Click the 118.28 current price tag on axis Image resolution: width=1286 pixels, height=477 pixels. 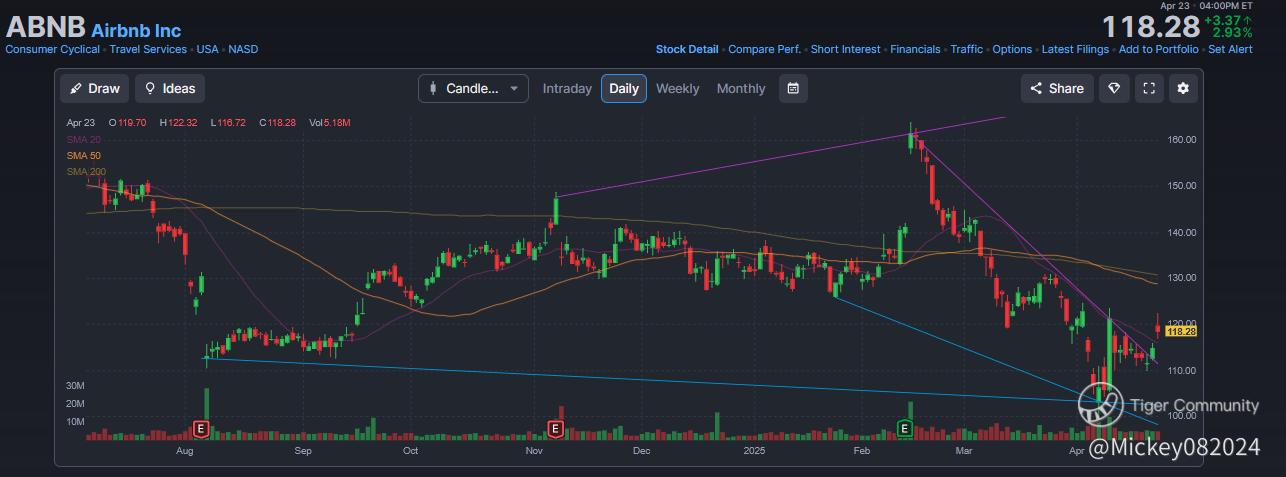pos(1182,331)
